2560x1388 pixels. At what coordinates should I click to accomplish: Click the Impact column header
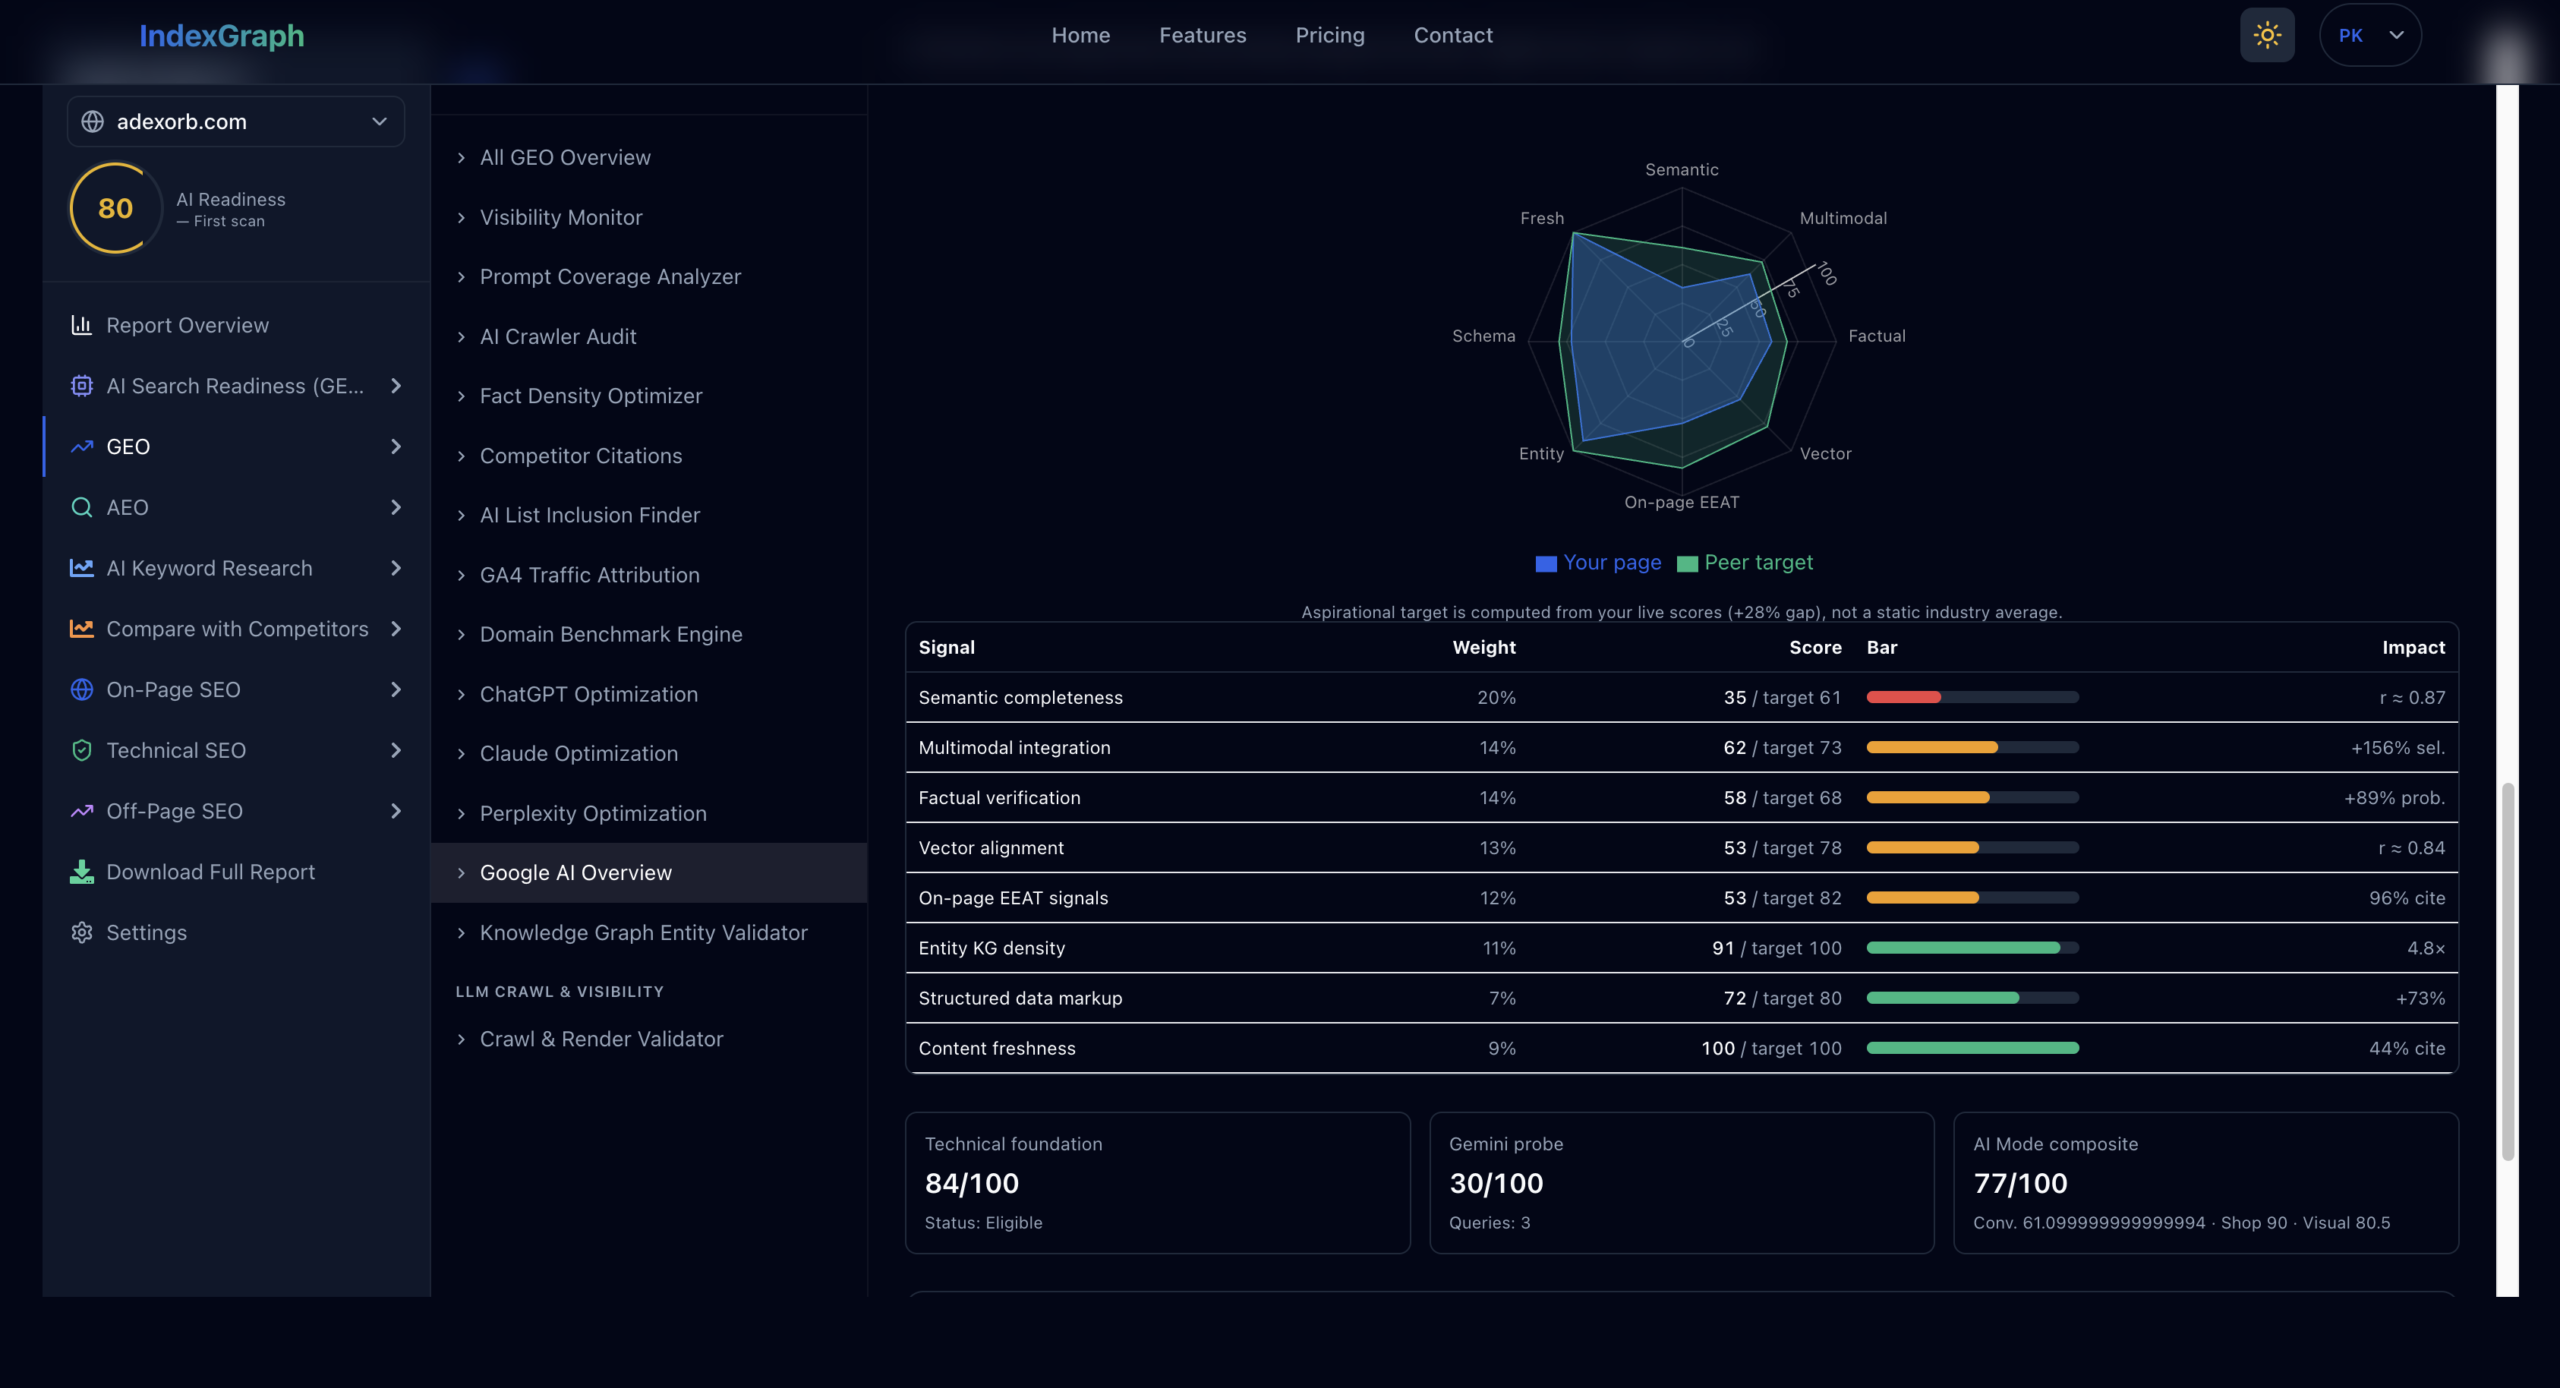[2413, 648]
